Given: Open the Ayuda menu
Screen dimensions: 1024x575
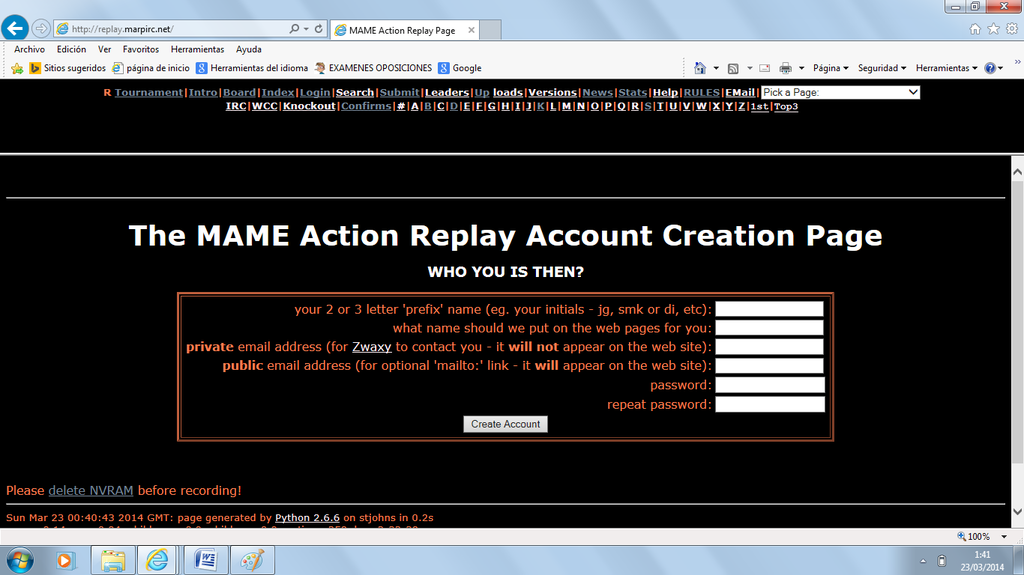Looking at the screenshot, I should tap(249, 49).
